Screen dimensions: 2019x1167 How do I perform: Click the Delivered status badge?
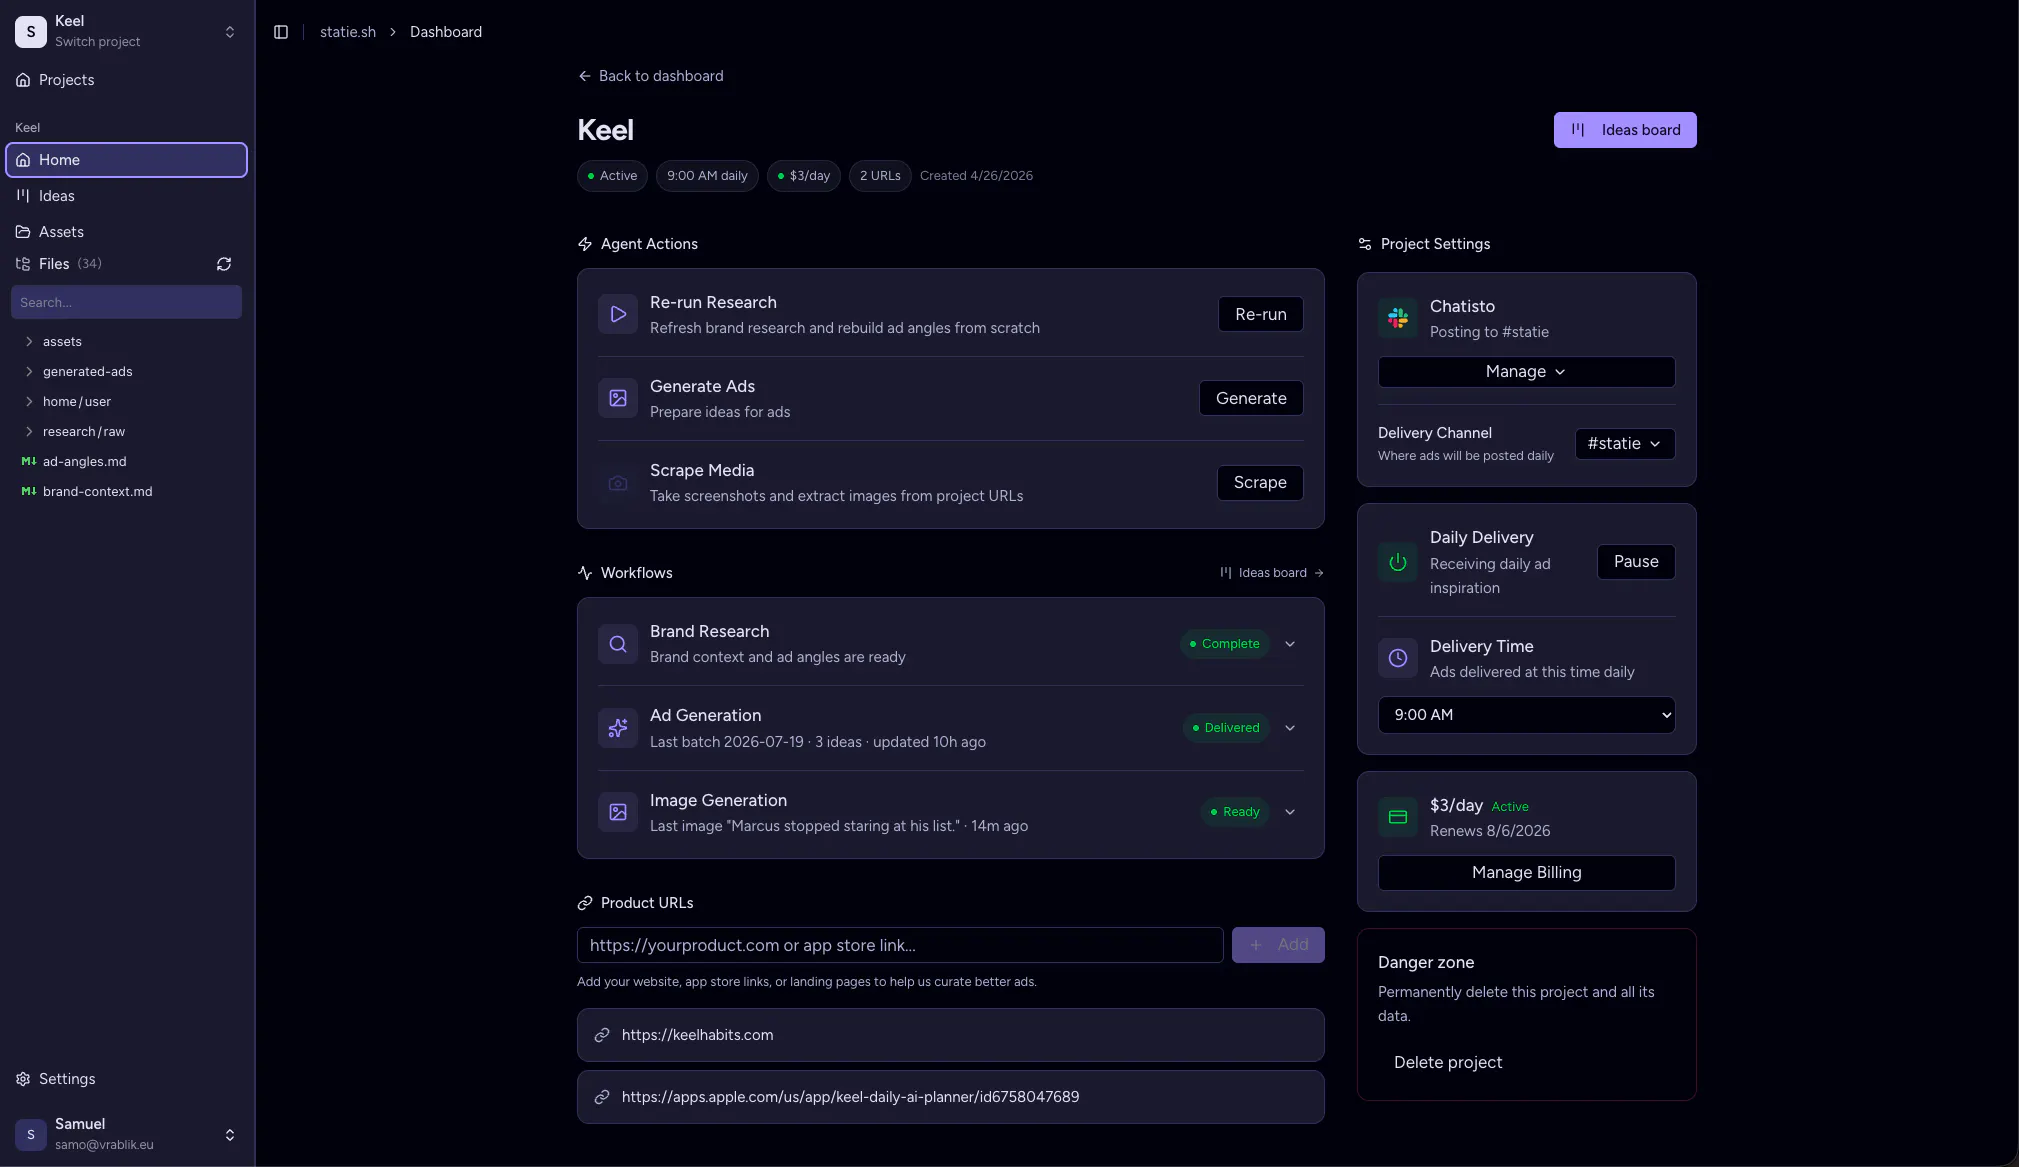click(x=1226, y=728)
